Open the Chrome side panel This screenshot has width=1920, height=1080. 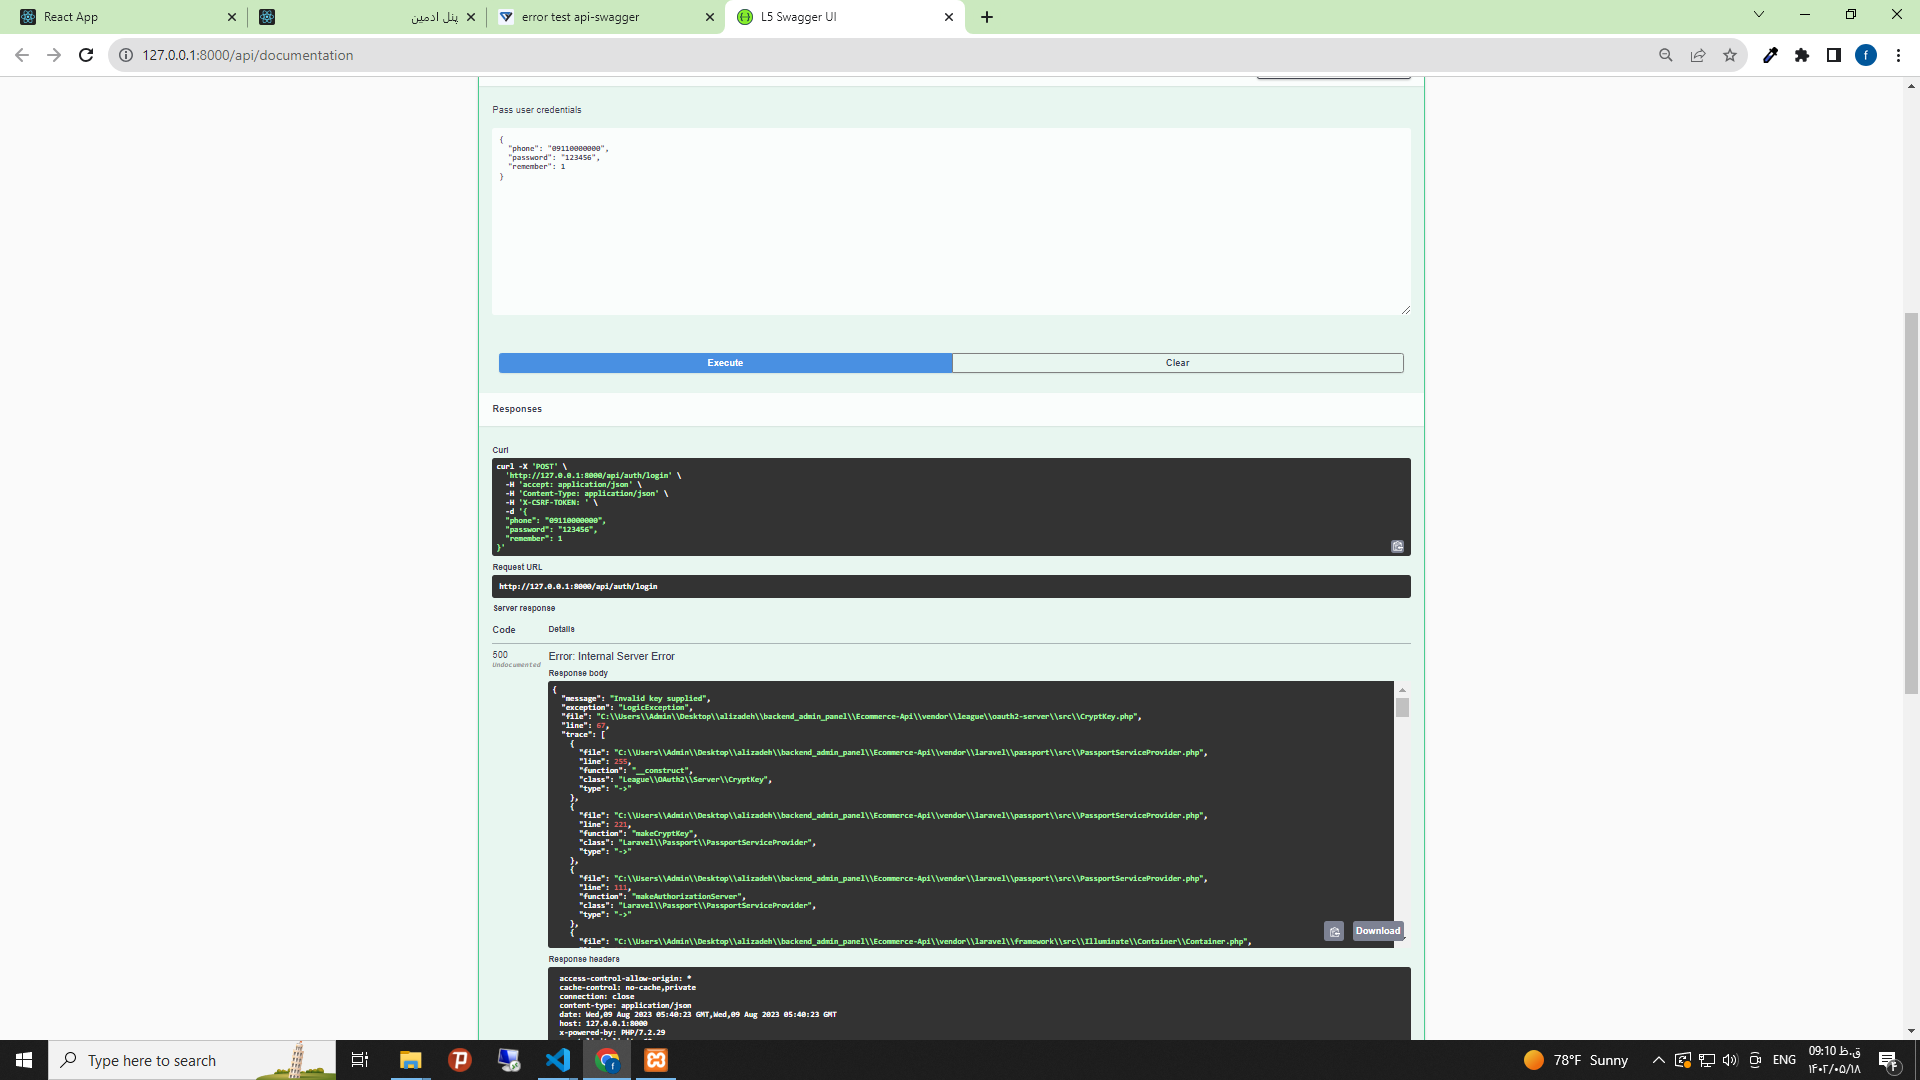tap(1834, 55)
